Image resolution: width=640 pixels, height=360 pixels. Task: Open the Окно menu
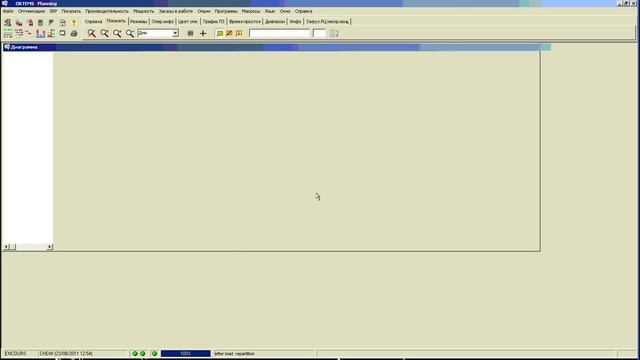[285, 11]
